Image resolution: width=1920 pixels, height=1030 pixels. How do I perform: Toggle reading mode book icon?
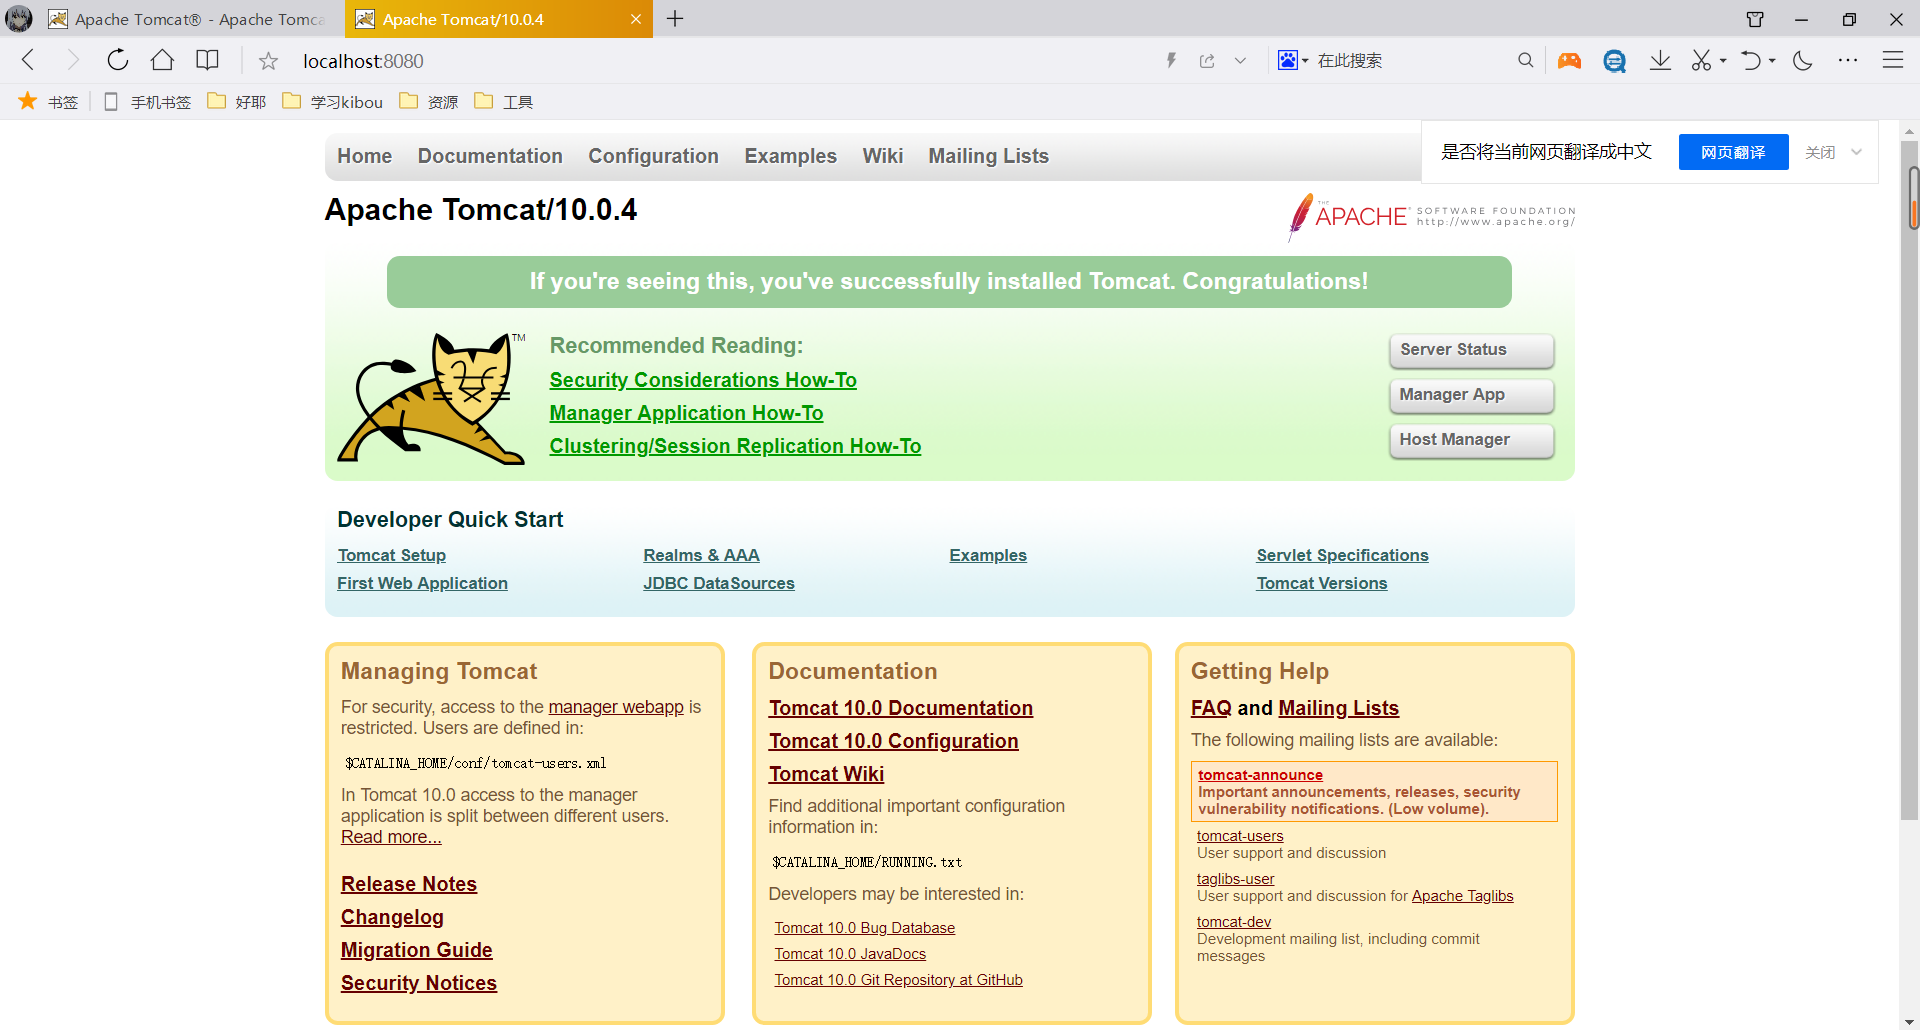[207, 61]
